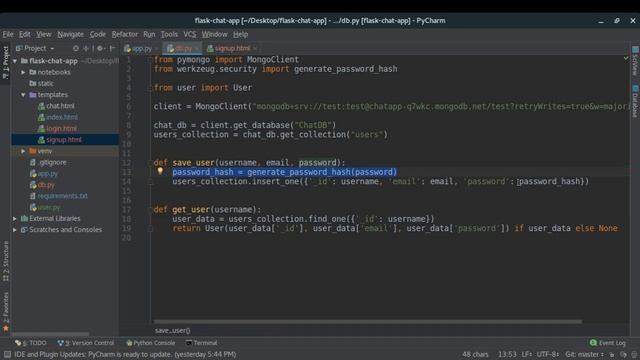Image resolution: width=640 pixels, height=360 pixels.
Task: Toggle the read-only lock icon
Action: point(611,354)
